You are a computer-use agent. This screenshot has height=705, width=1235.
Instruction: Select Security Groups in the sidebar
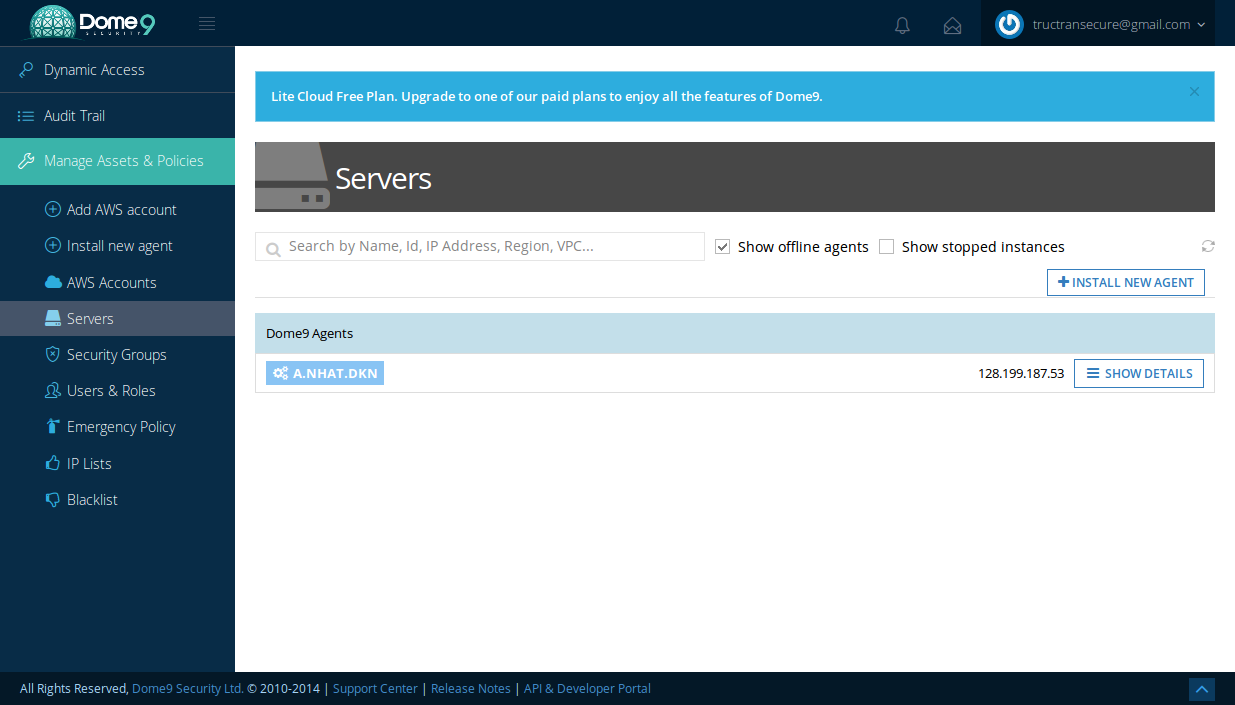click(x=116, y=355)
